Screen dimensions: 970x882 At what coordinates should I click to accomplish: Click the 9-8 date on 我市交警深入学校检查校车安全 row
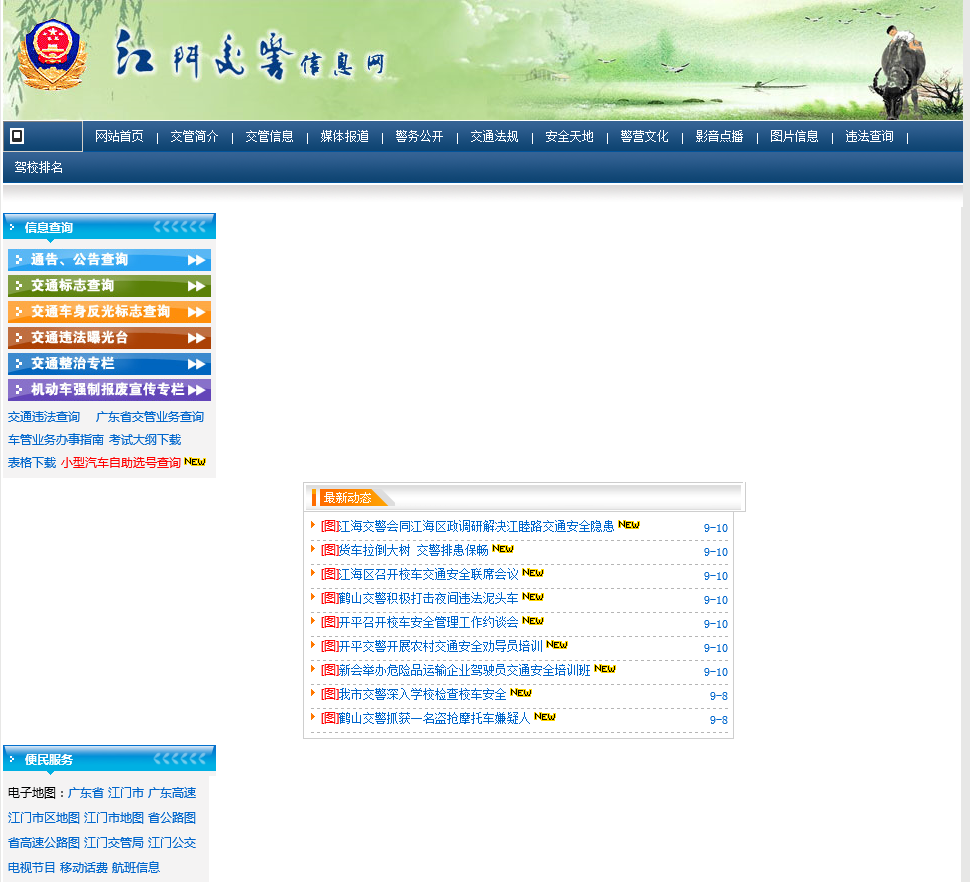(x=718, y=696)
